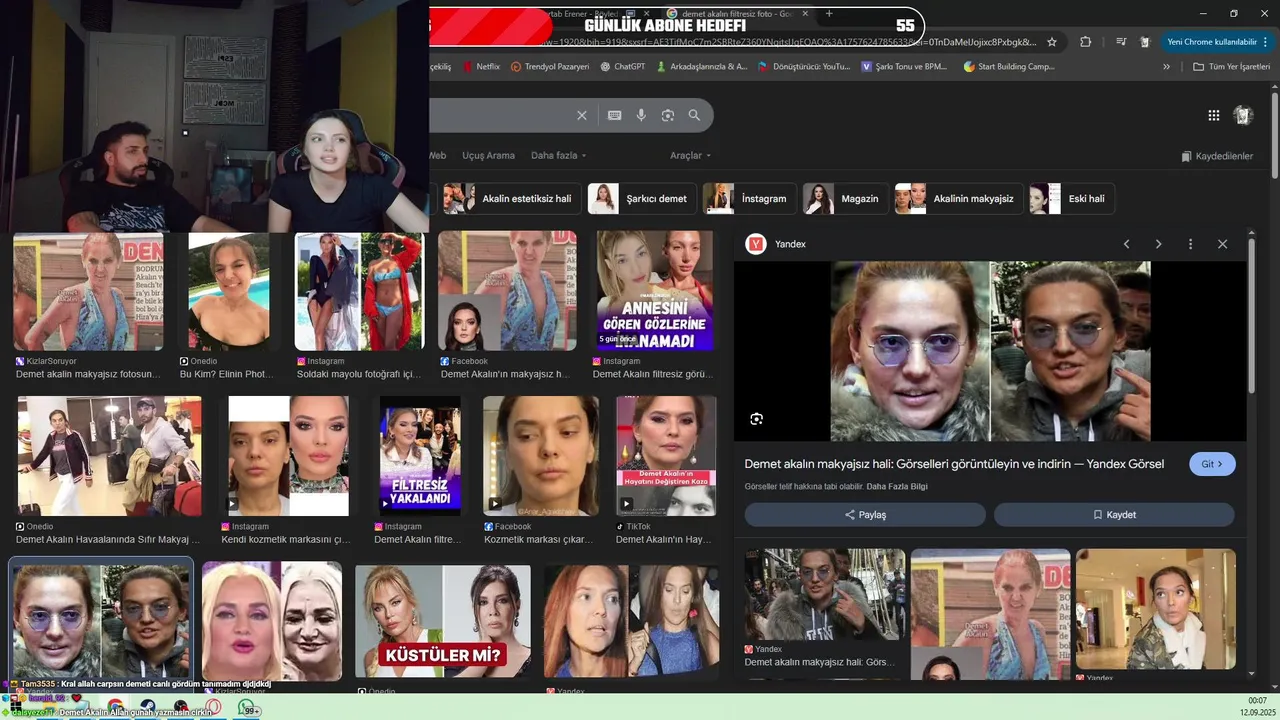Open Şarkı Tonu ve BPM bookmark
Screen dimensions: 1280x720
[904, 67]
